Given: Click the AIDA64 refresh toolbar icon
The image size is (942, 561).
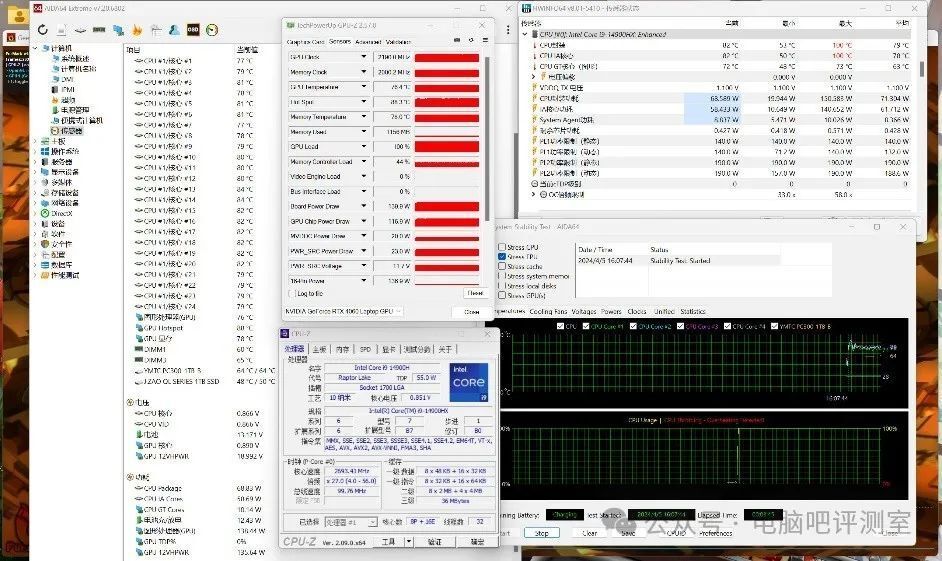Looking at the screenshot, I should 42,29.
